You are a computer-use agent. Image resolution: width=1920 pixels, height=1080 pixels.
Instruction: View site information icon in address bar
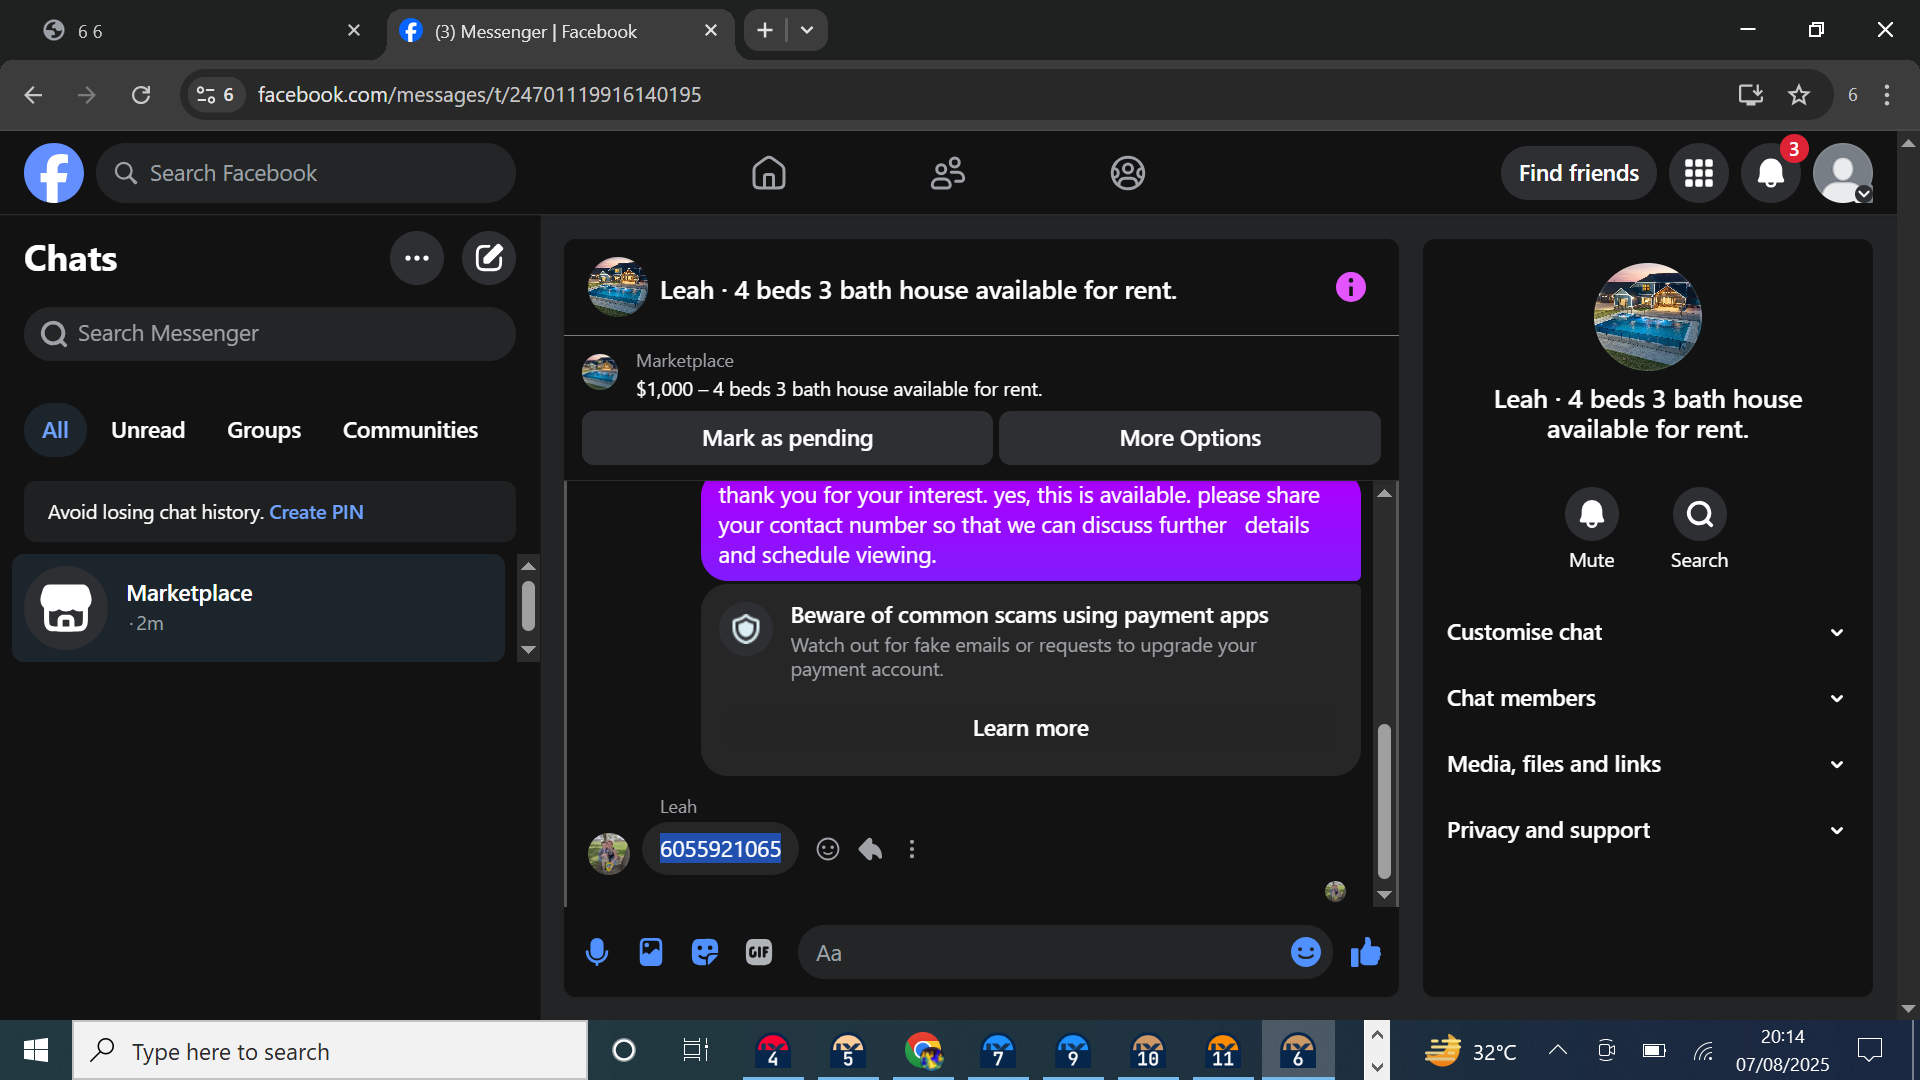point(216,95)
